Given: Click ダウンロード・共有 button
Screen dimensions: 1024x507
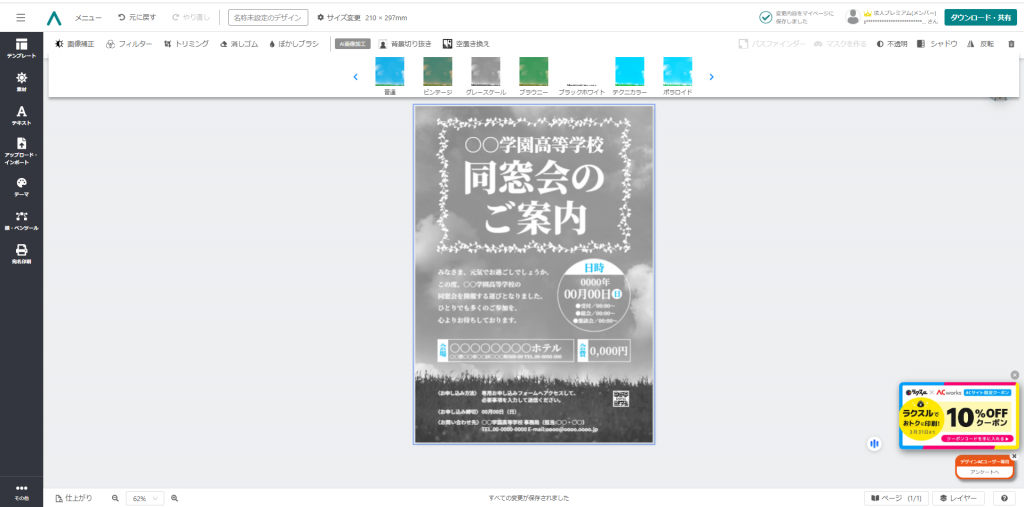Looking at the screenshot, I should pyautogui.click(x=980, y=18).
